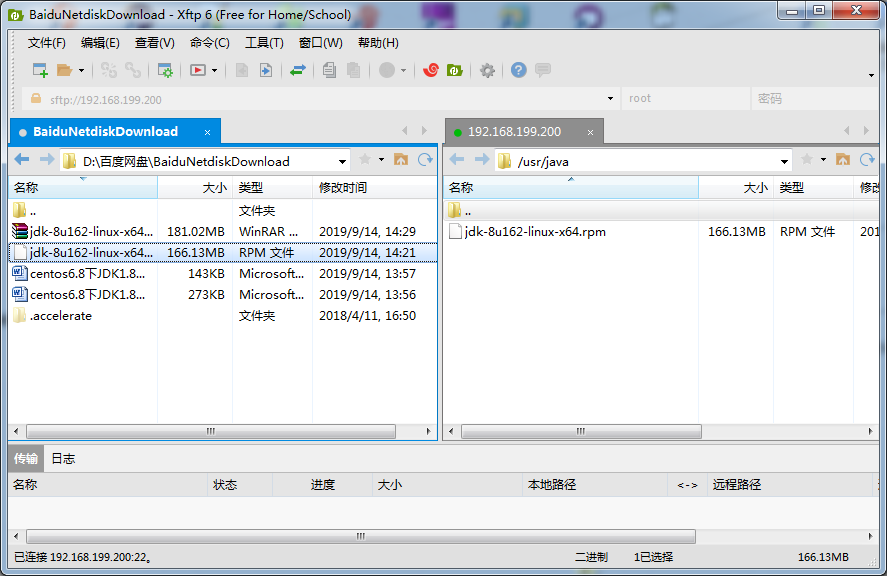Open options with the gear icon
Image resolution: width=887 pixels, height=576 pixels.
pyautogui.click(x=487, y=70)
